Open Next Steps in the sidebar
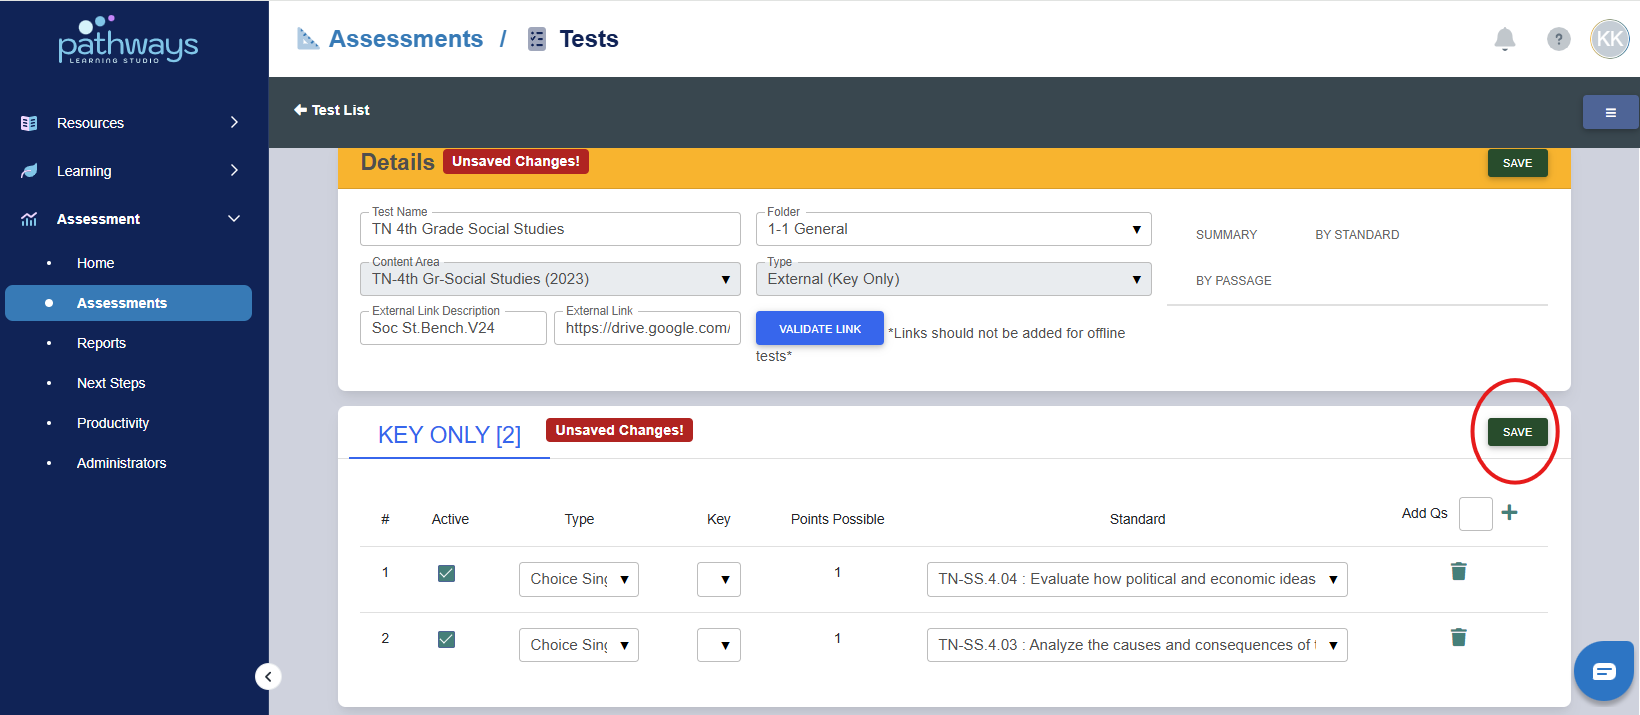 point(111,383)
